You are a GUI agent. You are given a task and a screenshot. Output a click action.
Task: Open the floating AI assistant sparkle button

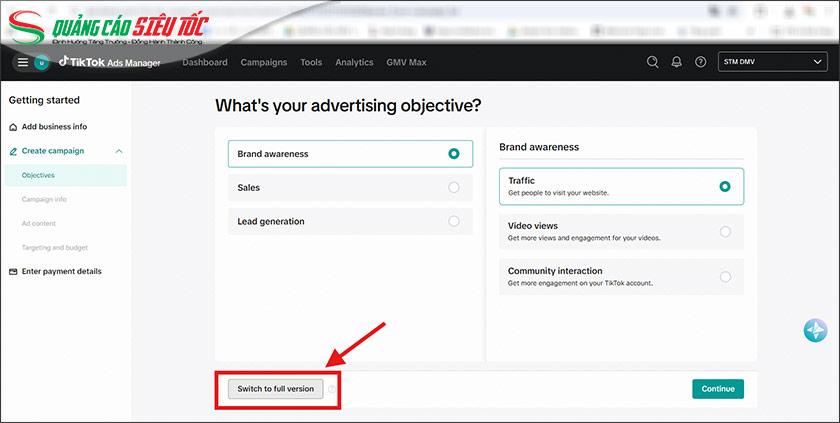(815, 331)
